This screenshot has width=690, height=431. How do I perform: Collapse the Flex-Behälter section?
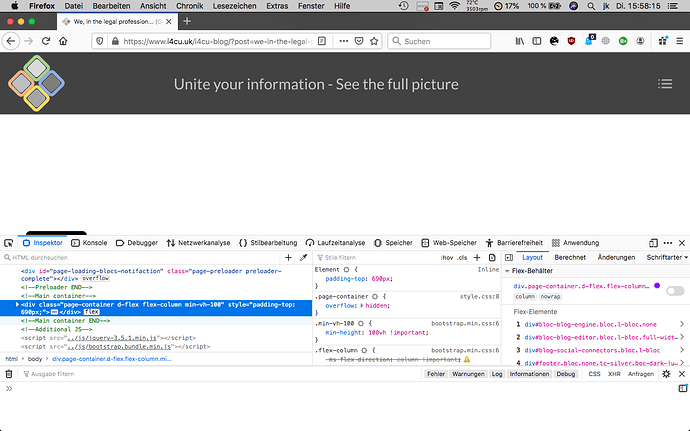coord(507,271)
